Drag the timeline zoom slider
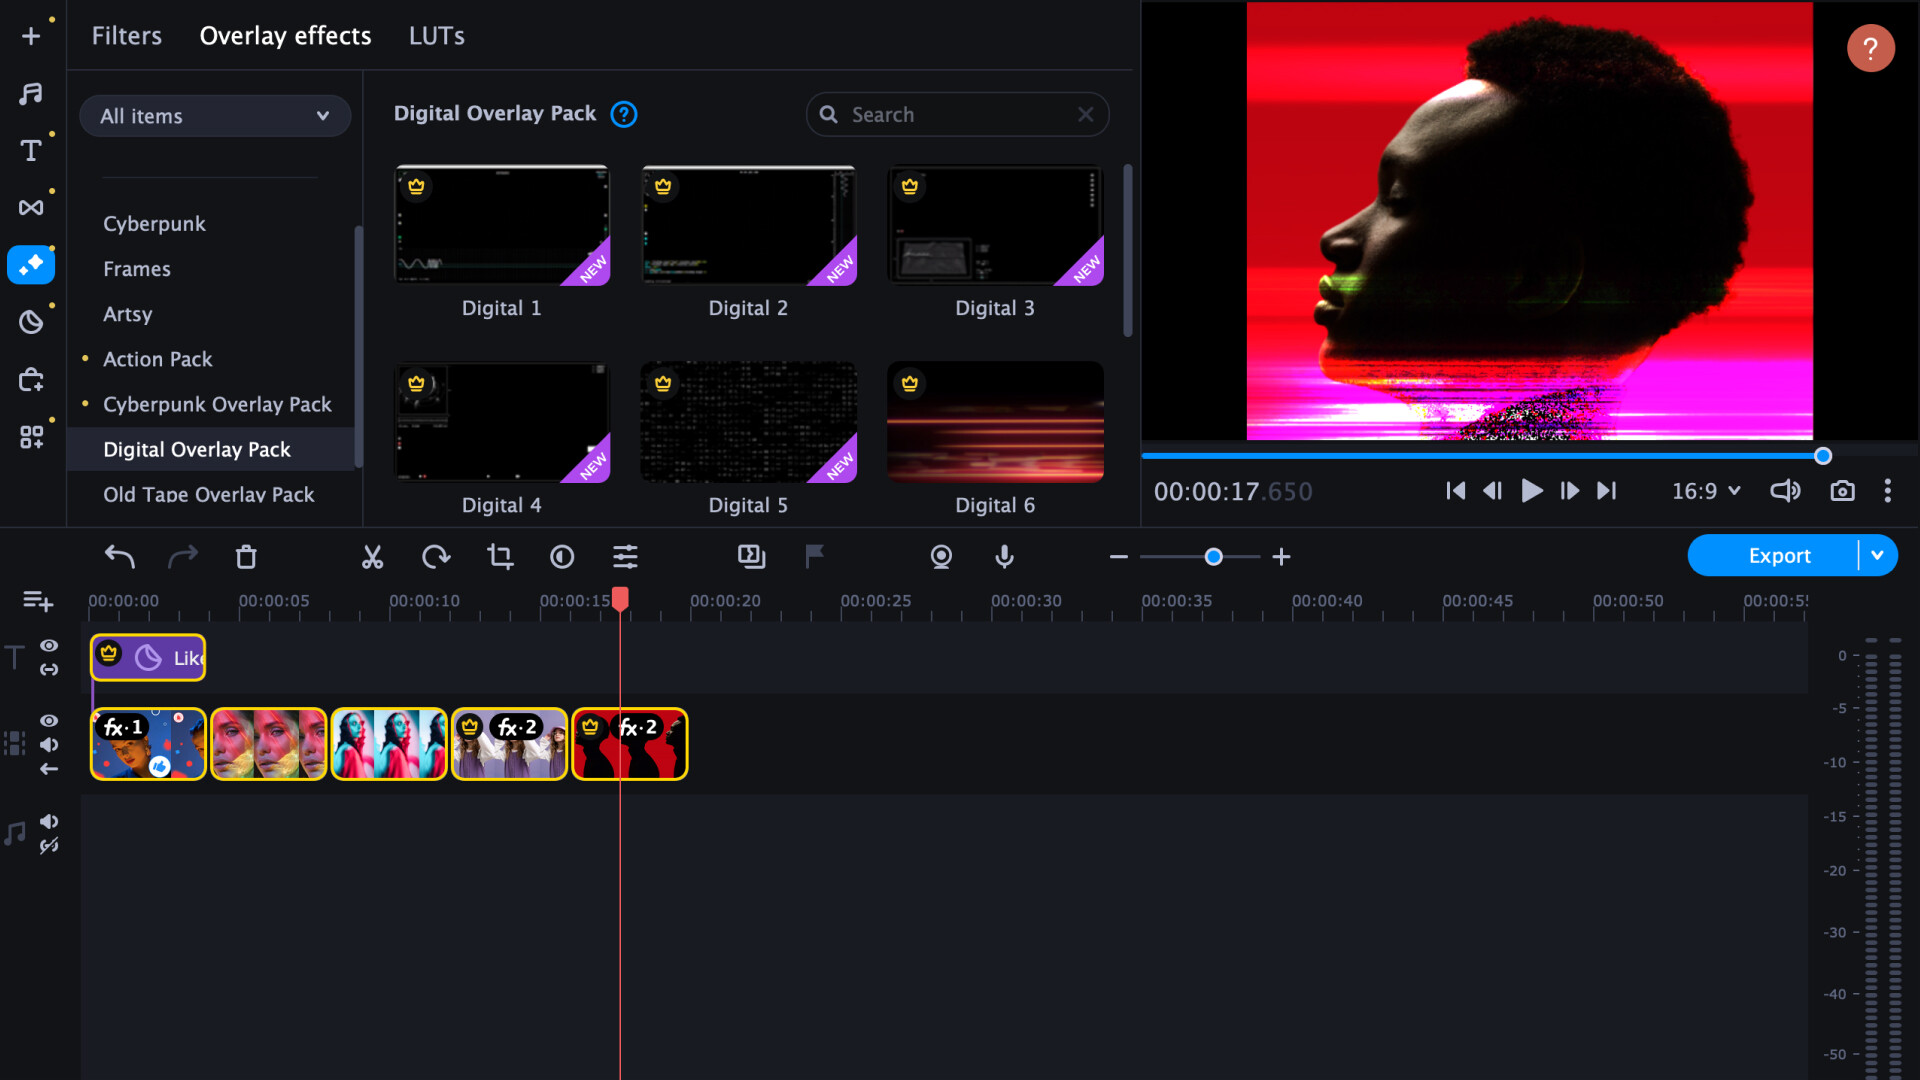1920x1080 pixels. (x=1211, y=555)
